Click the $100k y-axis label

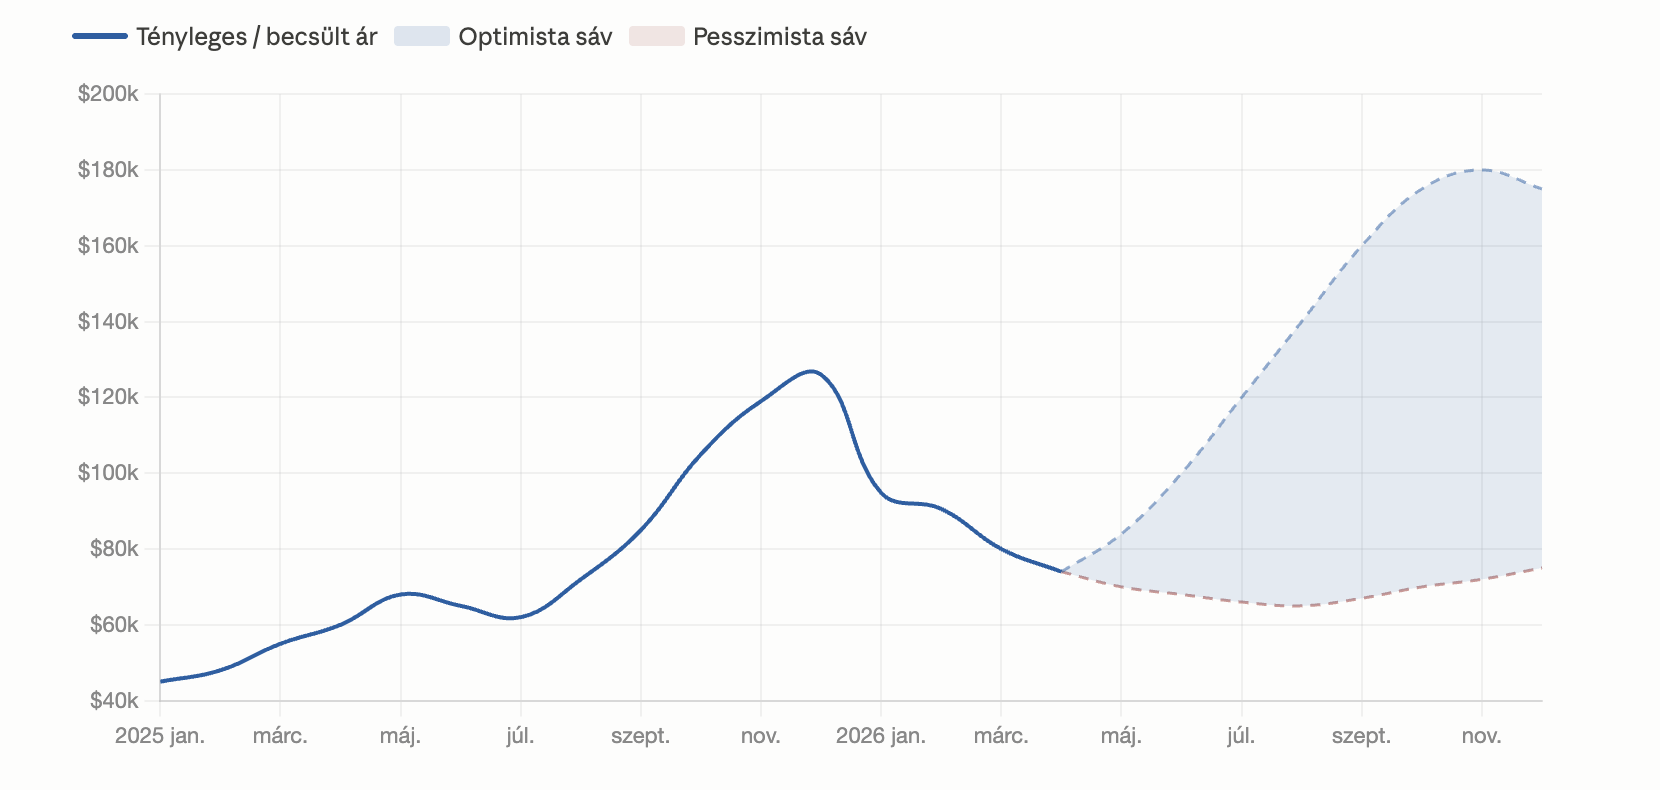[108, 473]
